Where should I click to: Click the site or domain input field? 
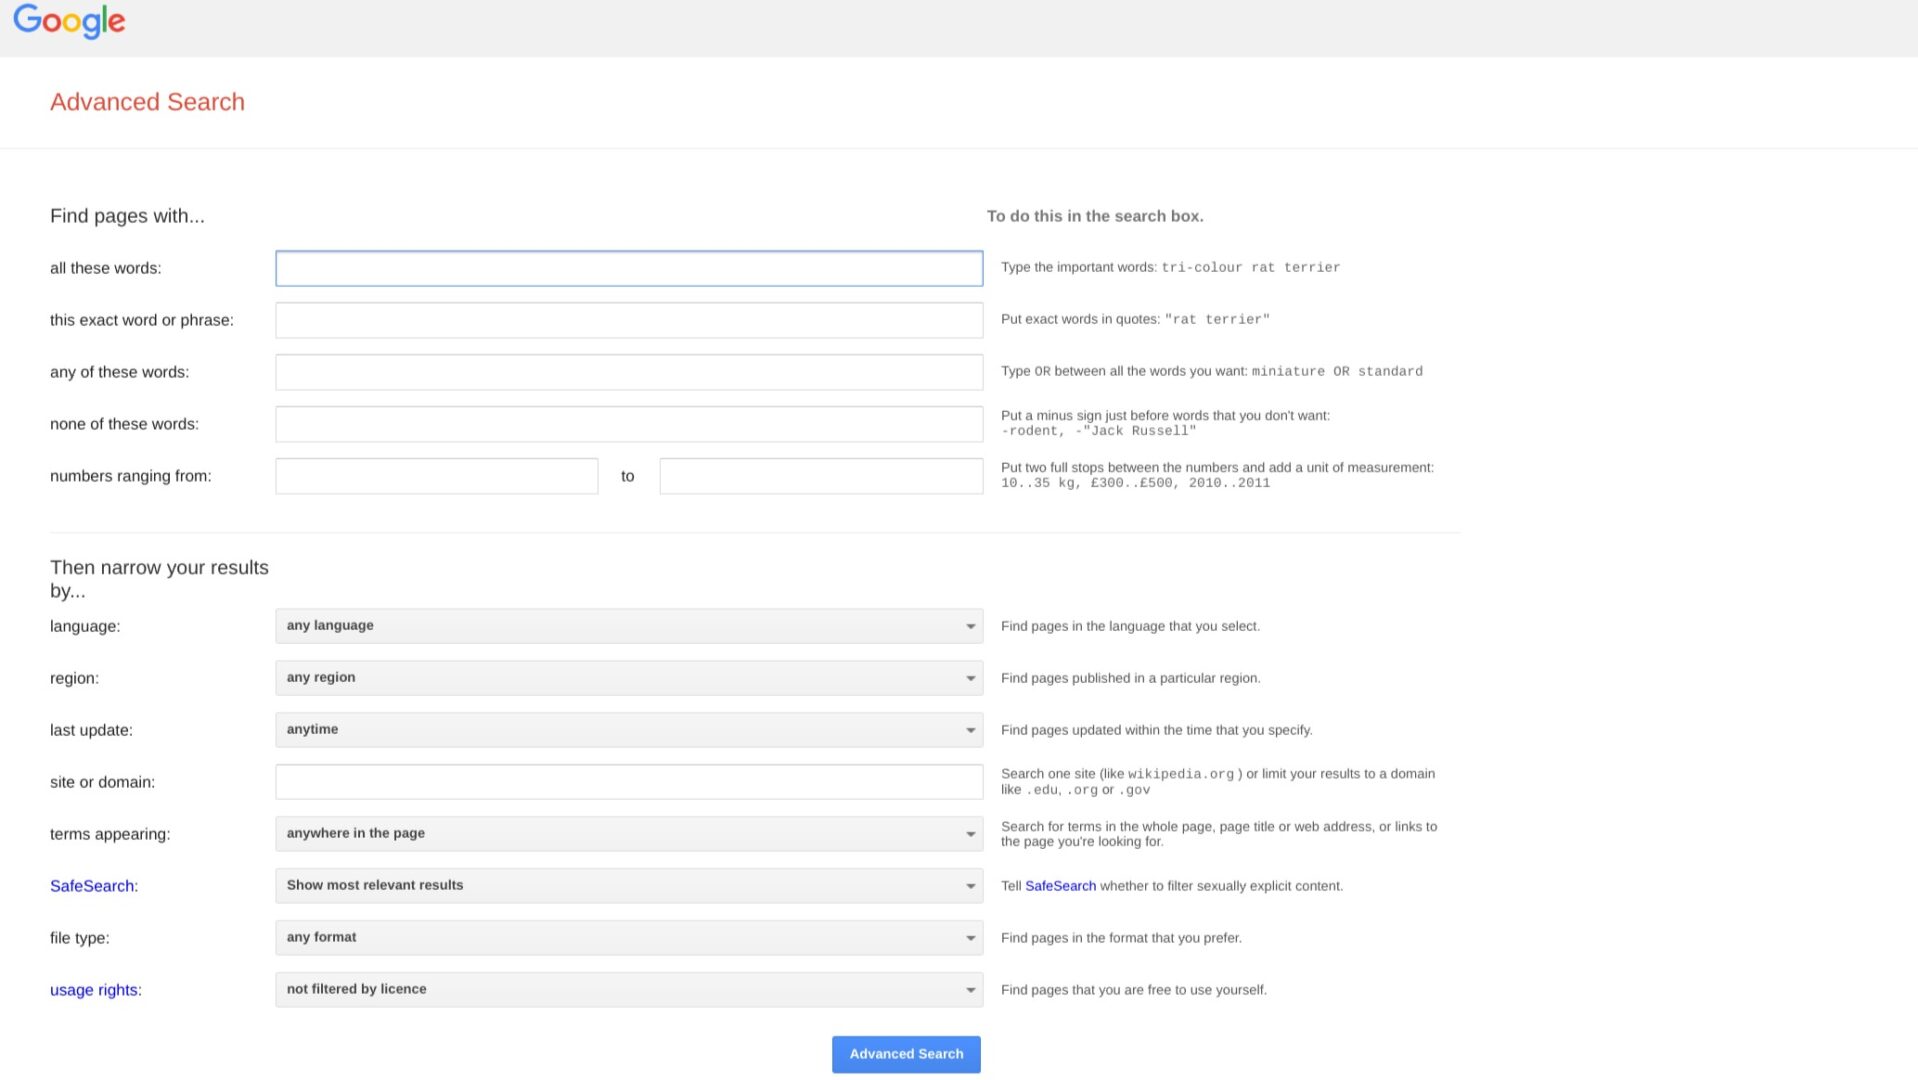click(x=628, y=781)
